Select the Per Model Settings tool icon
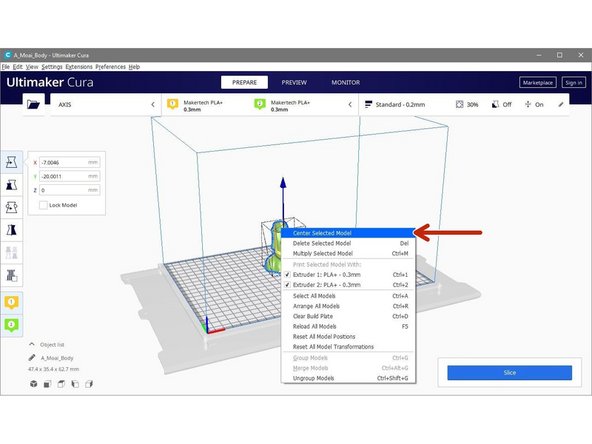The image size is (592, 444). click(11, 253)
